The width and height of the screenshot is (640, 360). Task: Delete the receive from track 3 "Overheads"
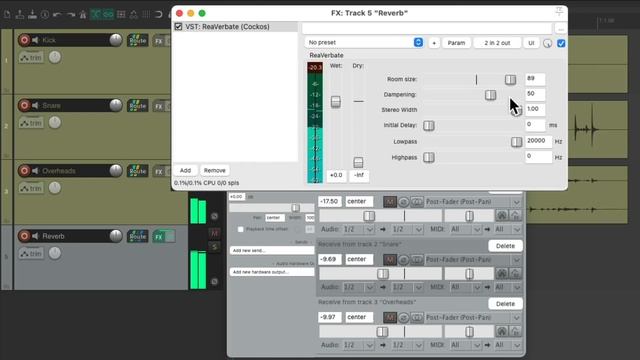505,304
